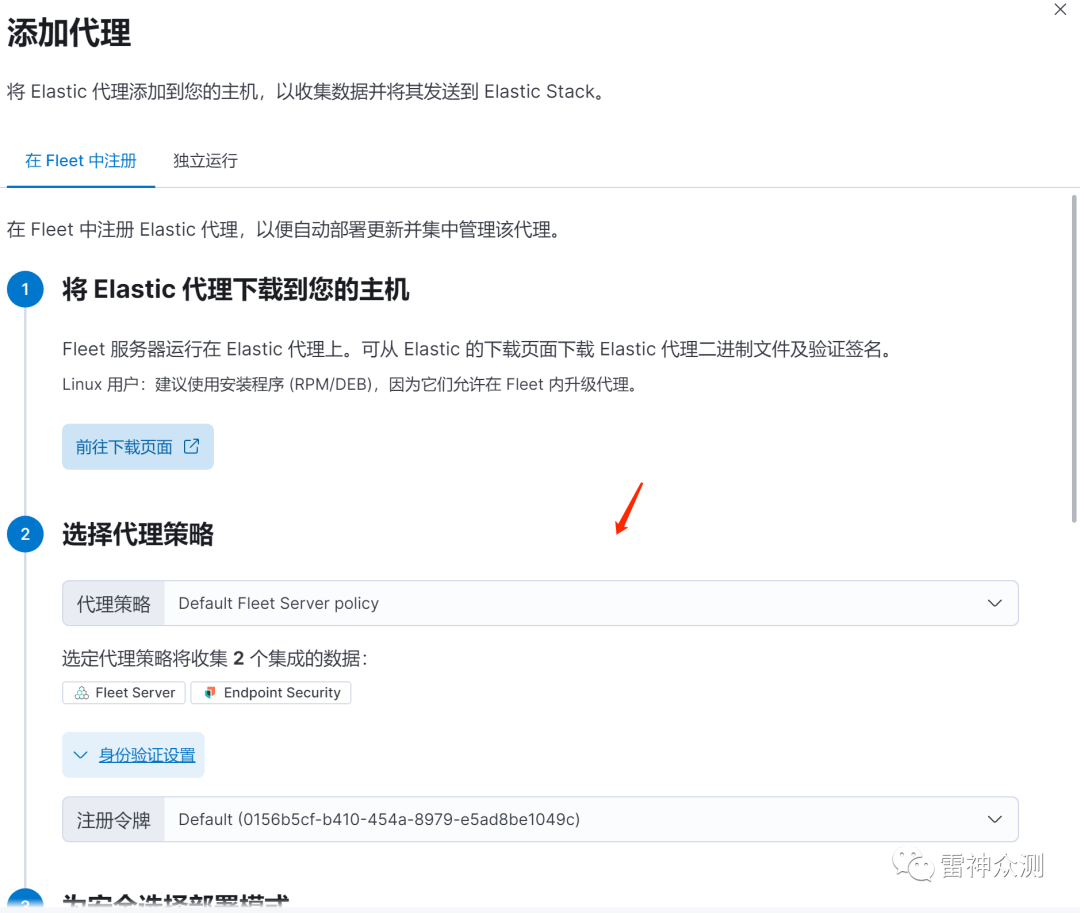Click the vertical scrollbar thumb
The height and width of the screenshot is (913, 1080).
coord(1074,358)
